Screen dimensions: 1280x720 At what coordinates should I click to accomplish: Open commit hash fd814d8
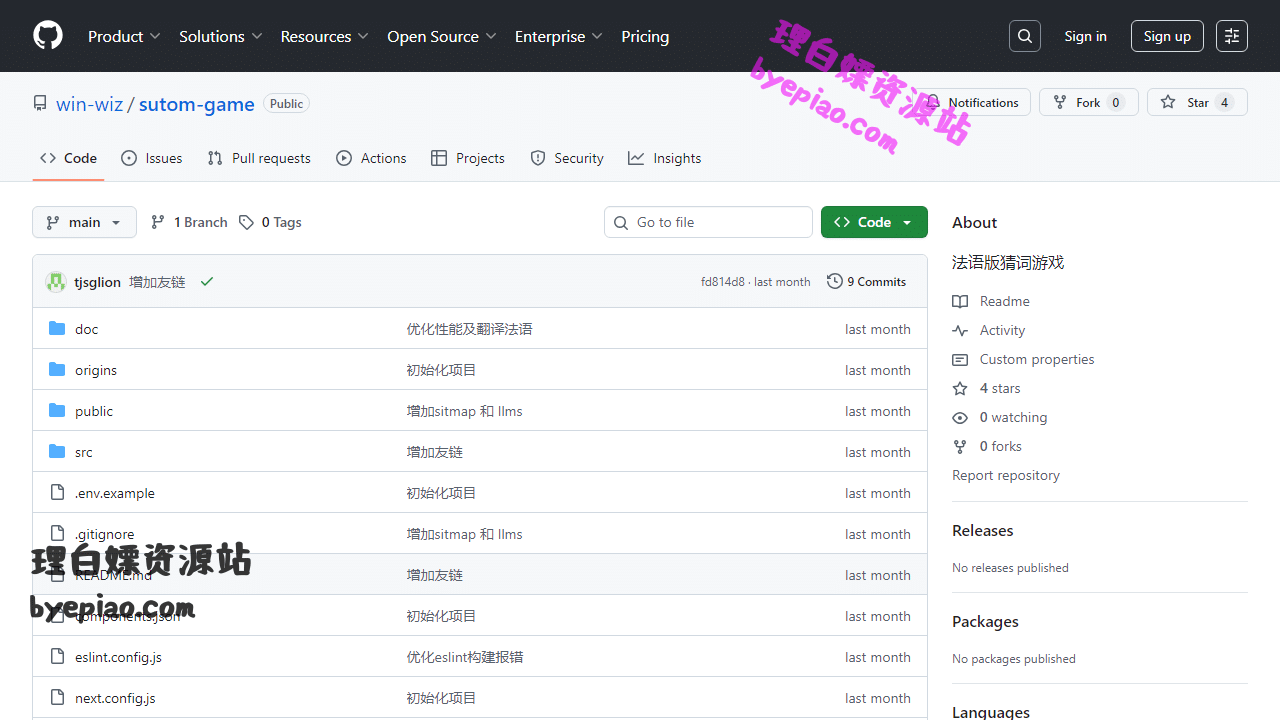(x=723, y=282)
